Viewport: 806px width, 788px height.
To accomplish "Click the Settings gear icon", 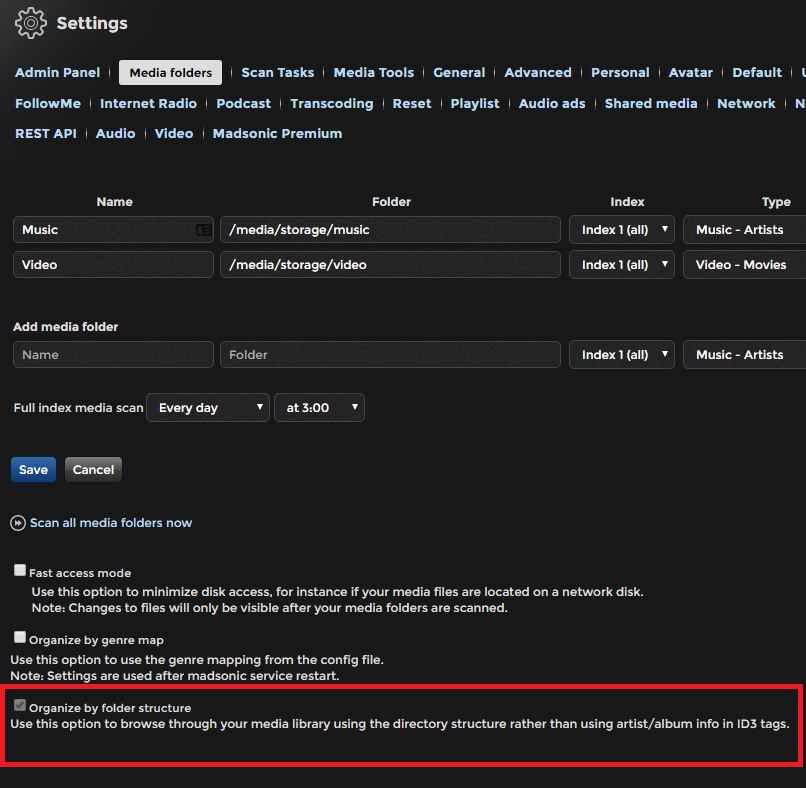I will point(31,23).
